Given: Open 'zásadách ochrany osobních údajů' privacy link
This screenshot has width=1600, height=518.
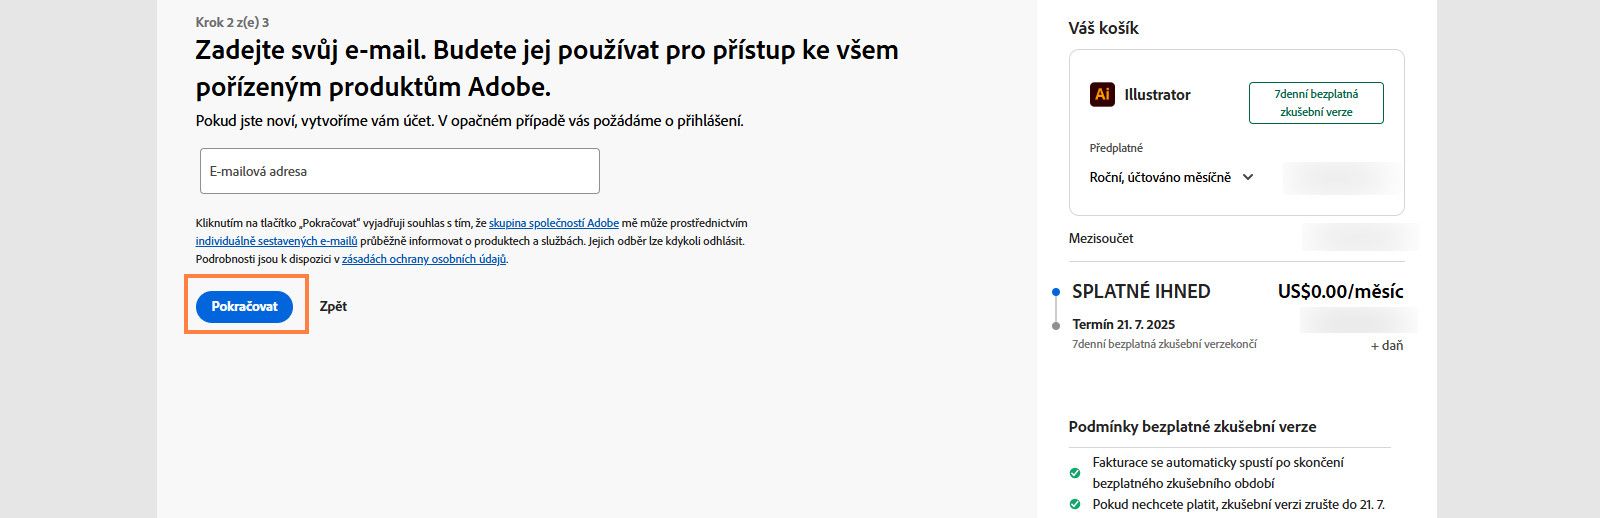Looking at the screenshot, I should click(x=424, y=259).
